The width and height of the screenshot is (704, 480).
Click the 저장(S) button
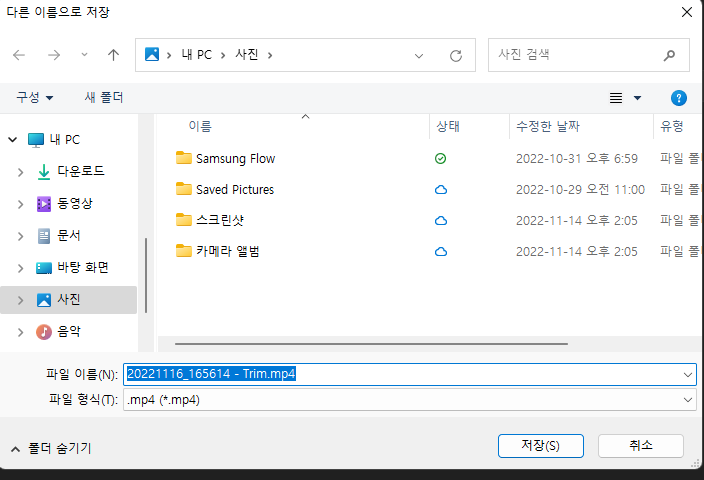(541, 446)
